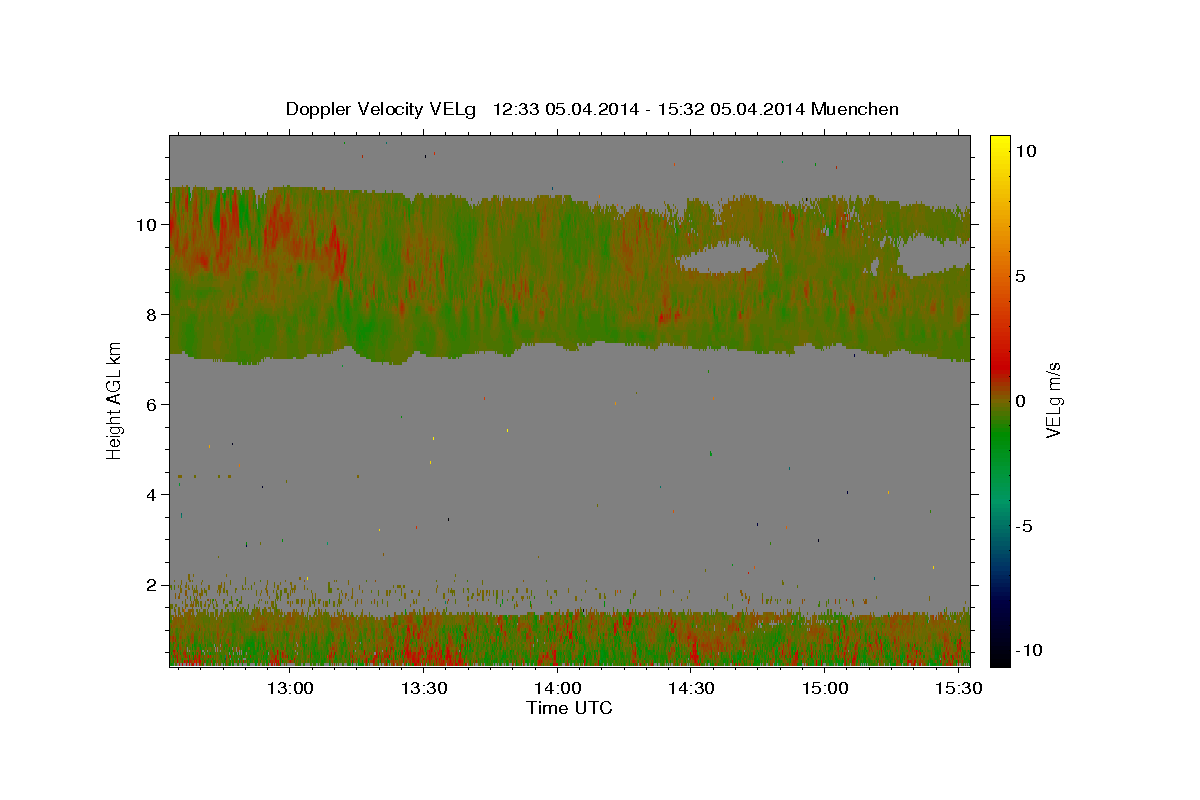Click the 13:30 time tick label
The width and height of the screenshot is (1200, 800).
coord(424,689)
